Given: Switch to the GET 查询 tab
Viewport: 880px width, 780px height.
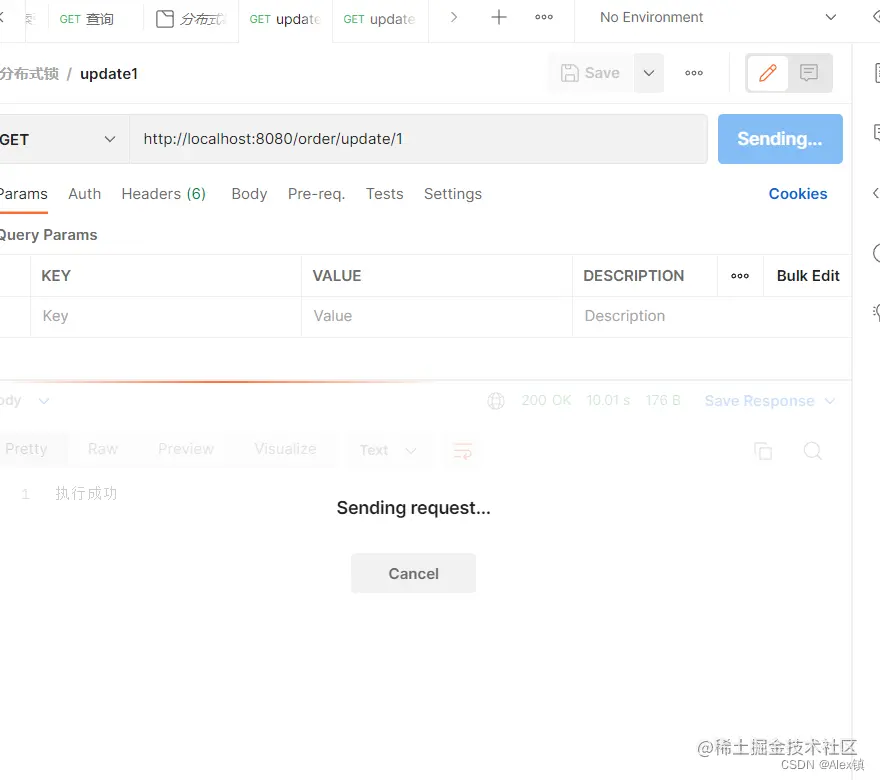Looking at the screenshot, I should pos(87,19).
